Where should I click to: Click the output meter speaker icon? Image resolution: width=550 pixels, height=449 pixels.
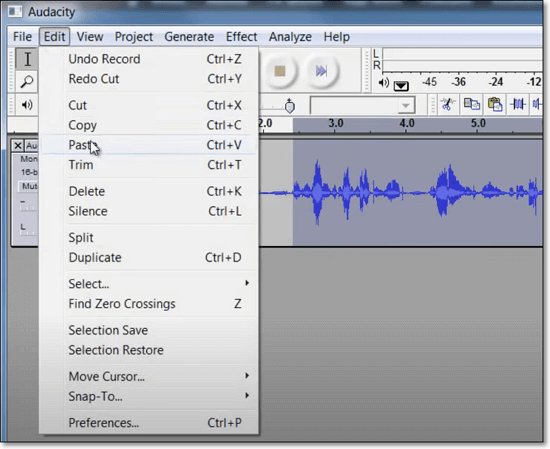(384, 83)
